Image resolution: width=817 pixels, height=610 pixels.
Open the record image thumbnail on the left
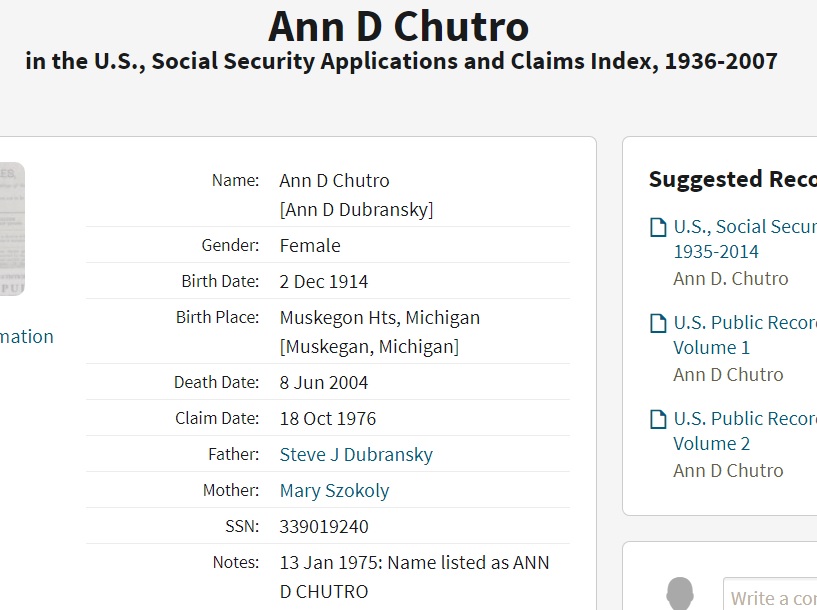(12, 229)
